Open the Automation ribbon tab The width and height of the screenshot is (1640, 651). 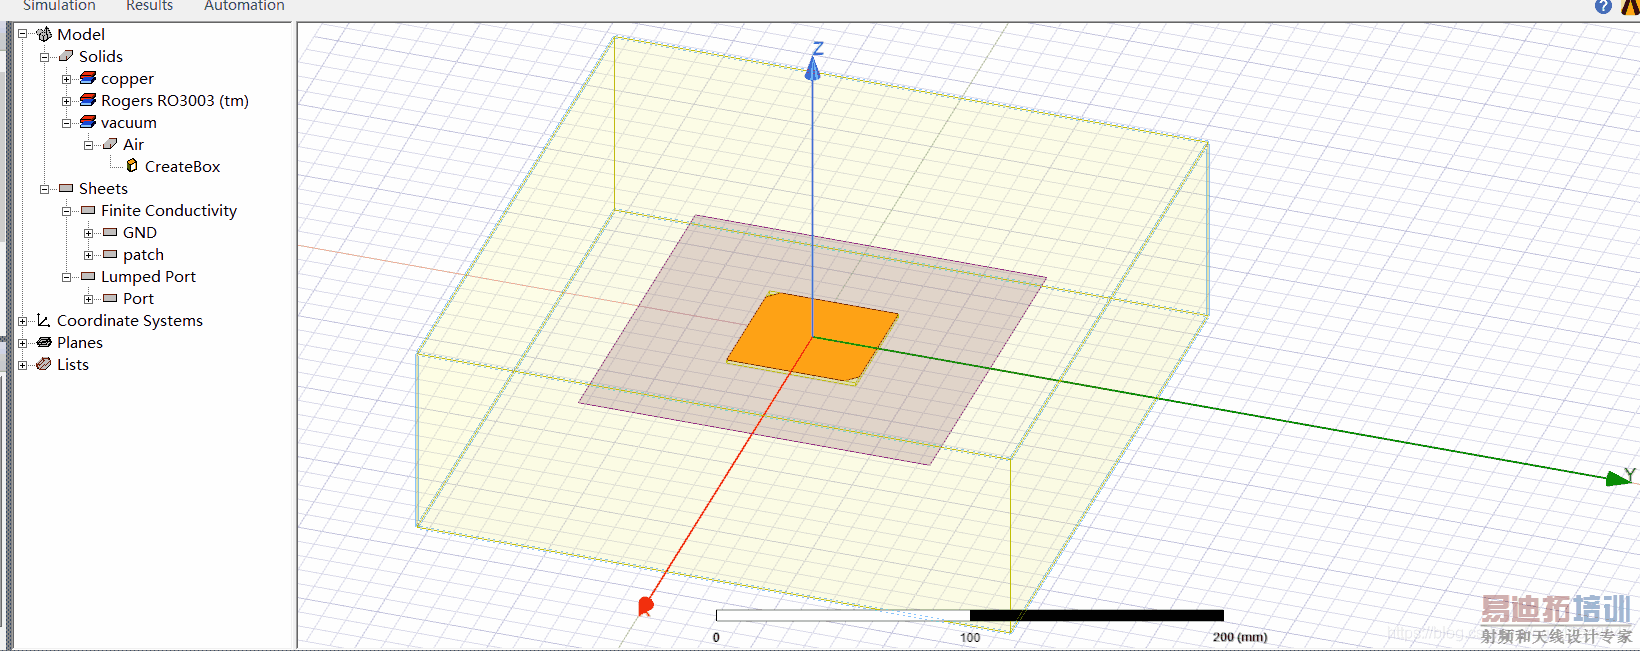(244, 6)
